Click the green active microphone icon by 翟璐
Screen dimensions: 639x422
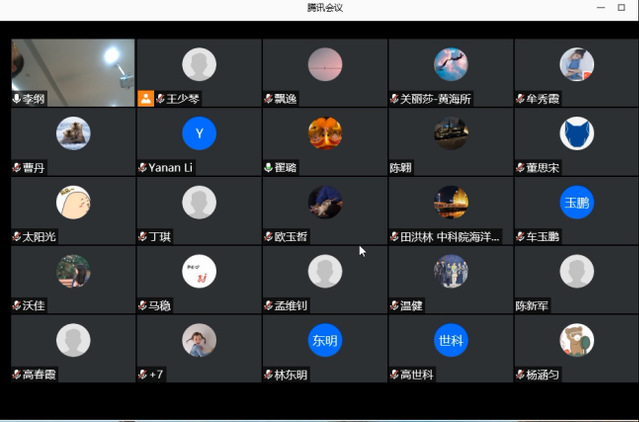[268, 167]
